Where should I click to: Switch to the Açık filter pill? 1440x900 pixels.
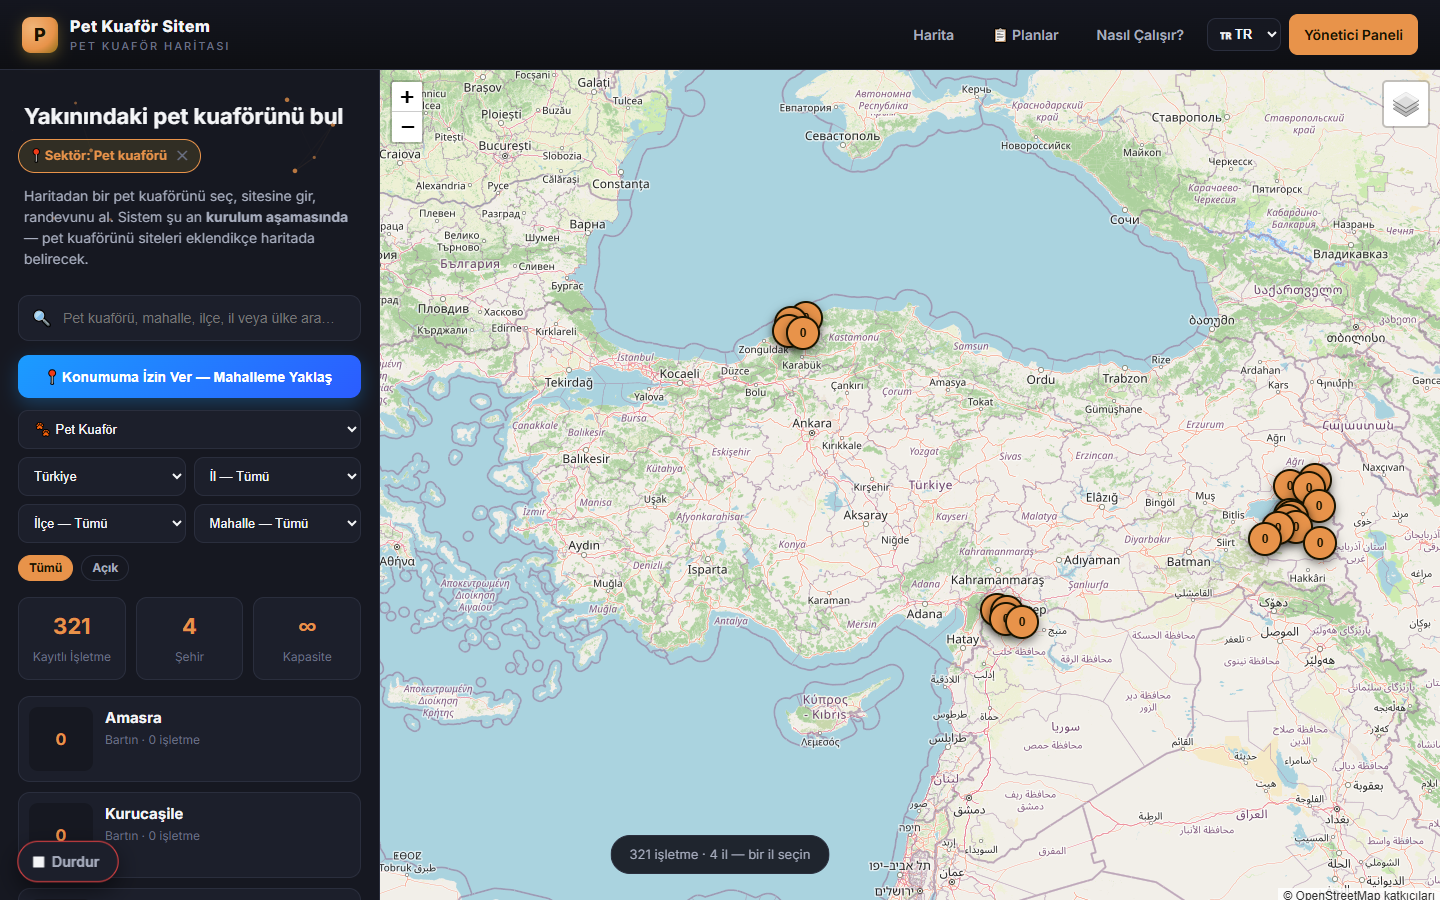point(105,568)
